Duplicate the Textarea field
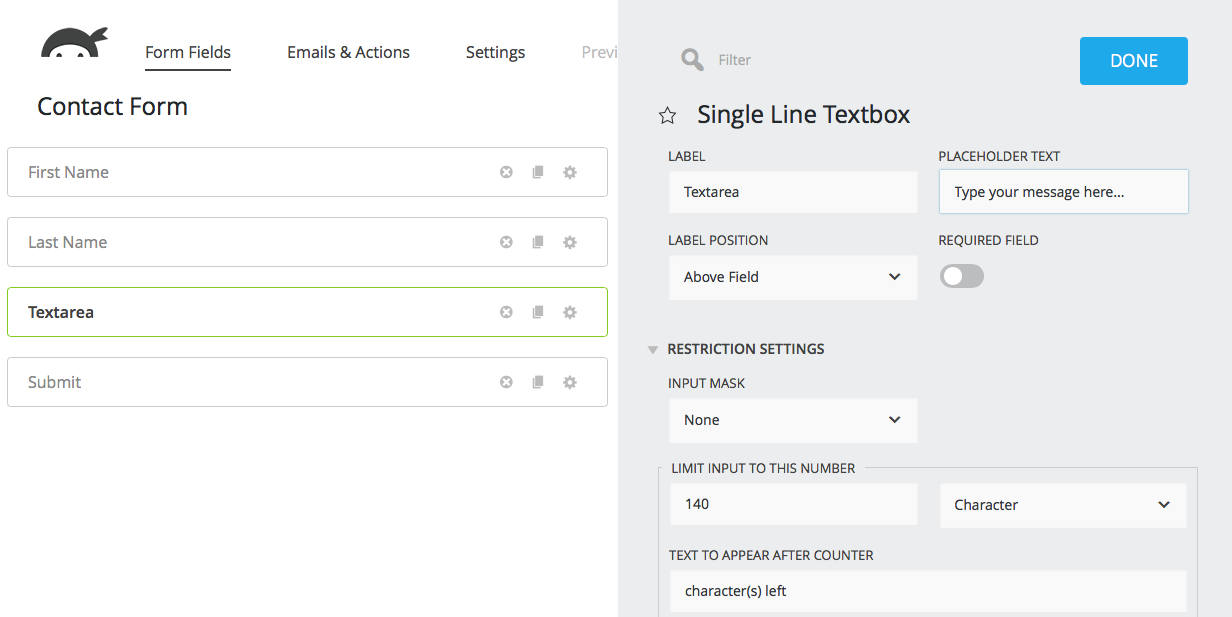1232x617 pixels. [538, 312]
